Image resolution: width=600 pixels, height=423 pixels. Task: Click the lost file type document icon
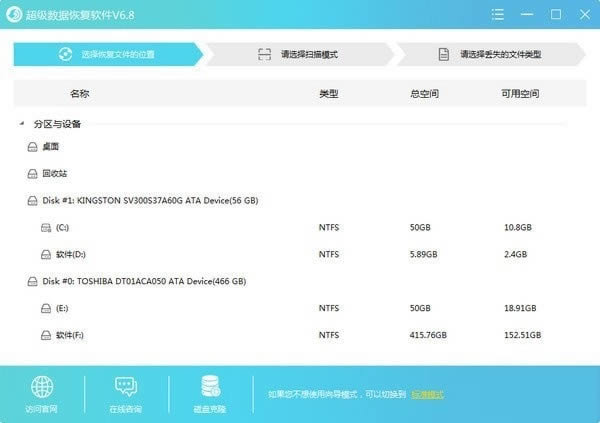[x=443, y=54]
